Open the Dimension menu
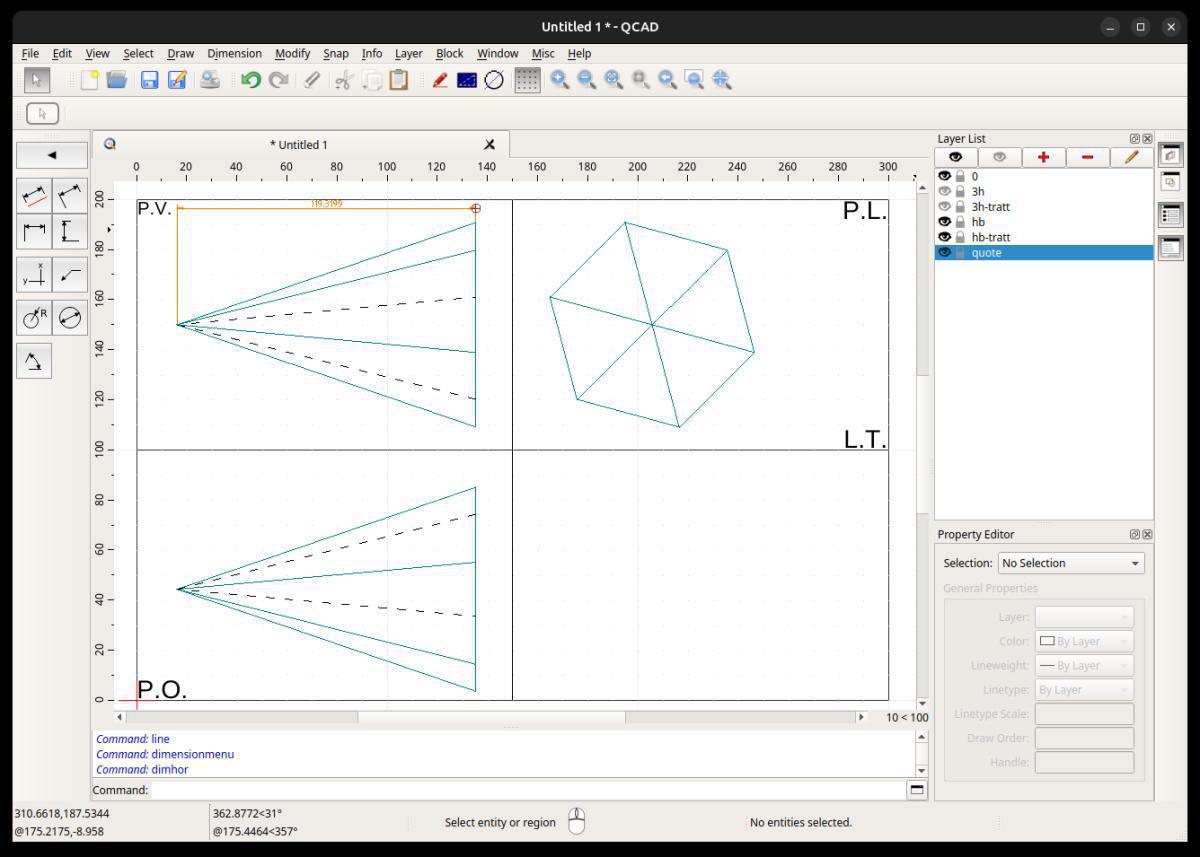The height and width of the screenshot is (857, 1200). (234, 53)
